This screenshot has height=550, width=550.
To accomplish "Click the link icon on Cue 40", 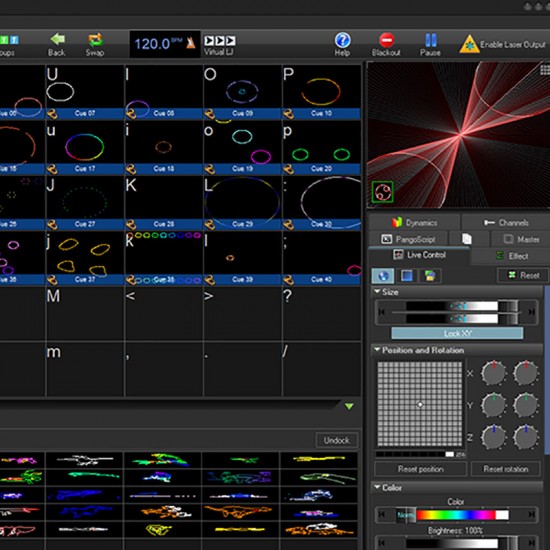I will [x=288, y=280].
